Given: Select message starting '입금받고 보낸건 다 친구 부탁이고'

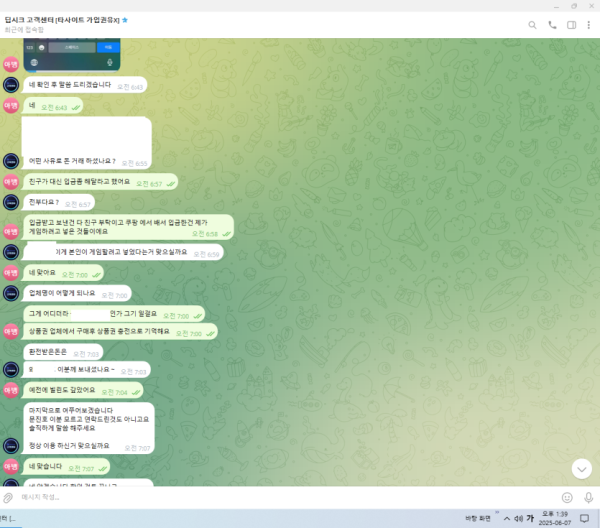Looking at the screenshot, I should (128, 227).
